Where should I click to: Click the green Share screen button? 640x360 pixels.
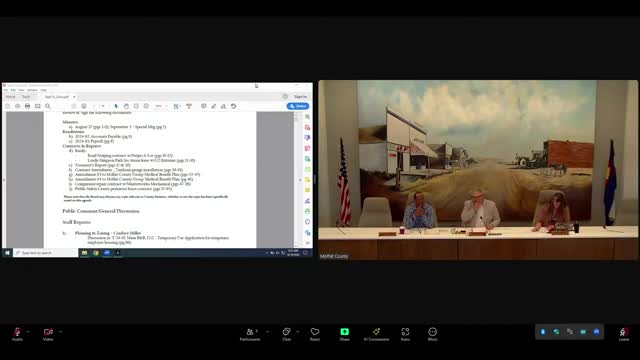tap(344, 334)
